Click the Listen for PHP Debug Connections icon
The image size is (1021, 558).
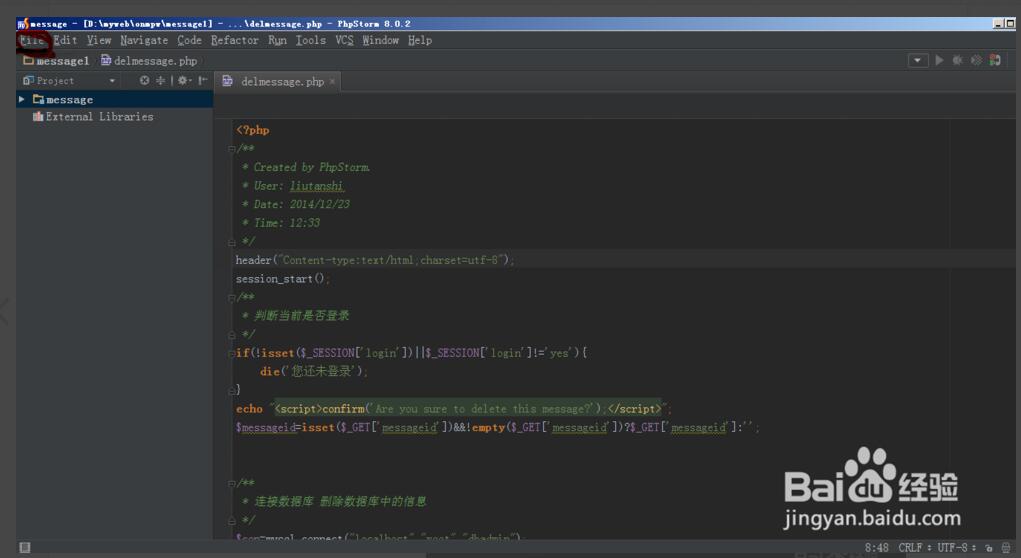[x=995, y=60]
